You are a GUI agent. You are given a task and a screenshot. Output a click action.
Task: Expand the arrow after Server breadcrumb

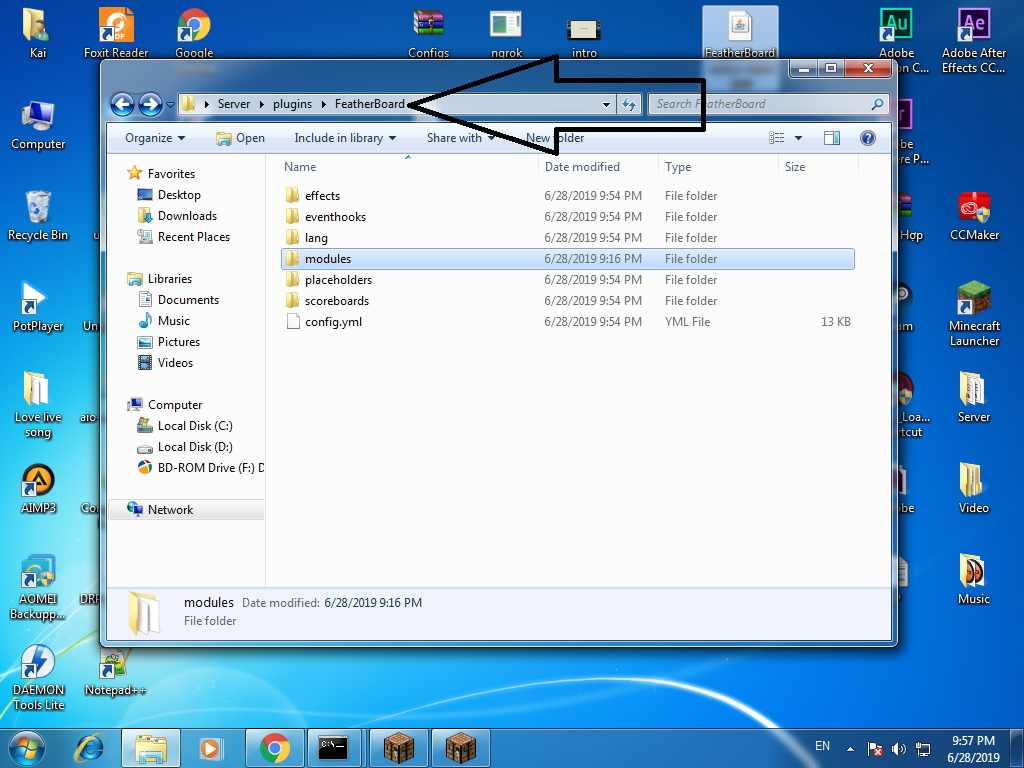262,104
